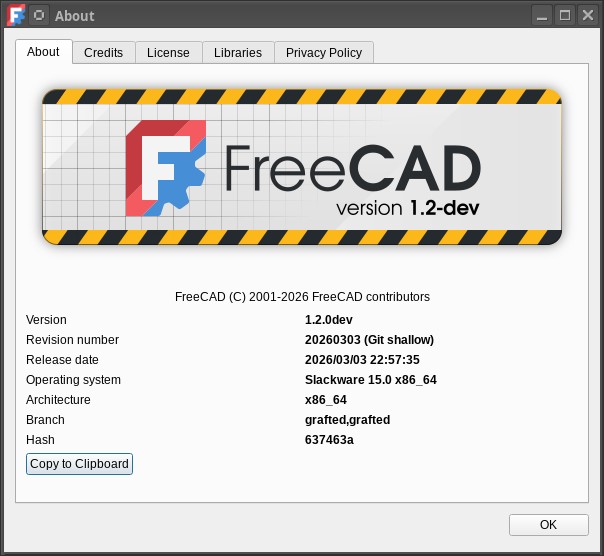Screen dimensions: 604x556
Task: Click the revision number 20260303 (Git shallow)
Action: 369,340
